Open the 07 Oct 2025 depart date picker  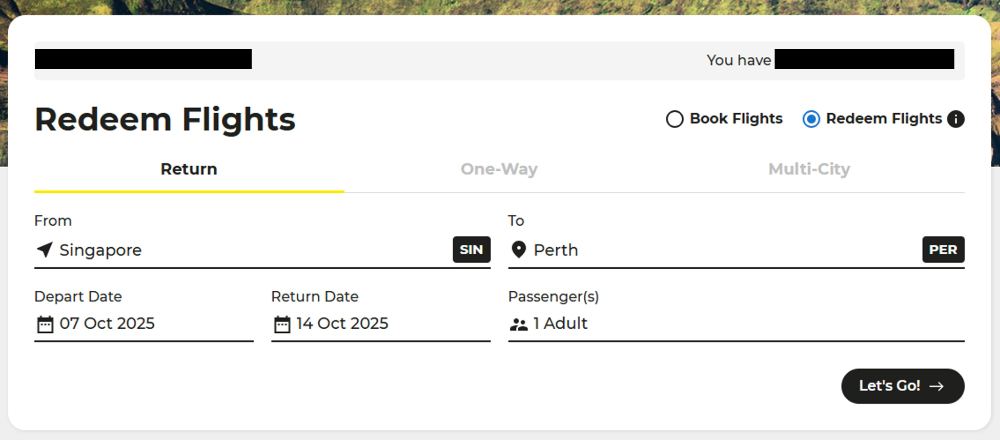pos(107,324)
